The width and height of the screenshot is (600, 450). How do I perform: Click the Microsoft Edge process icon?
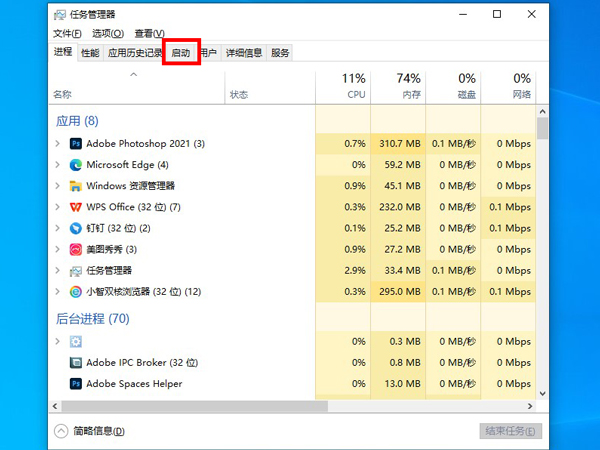coord(76,165)
